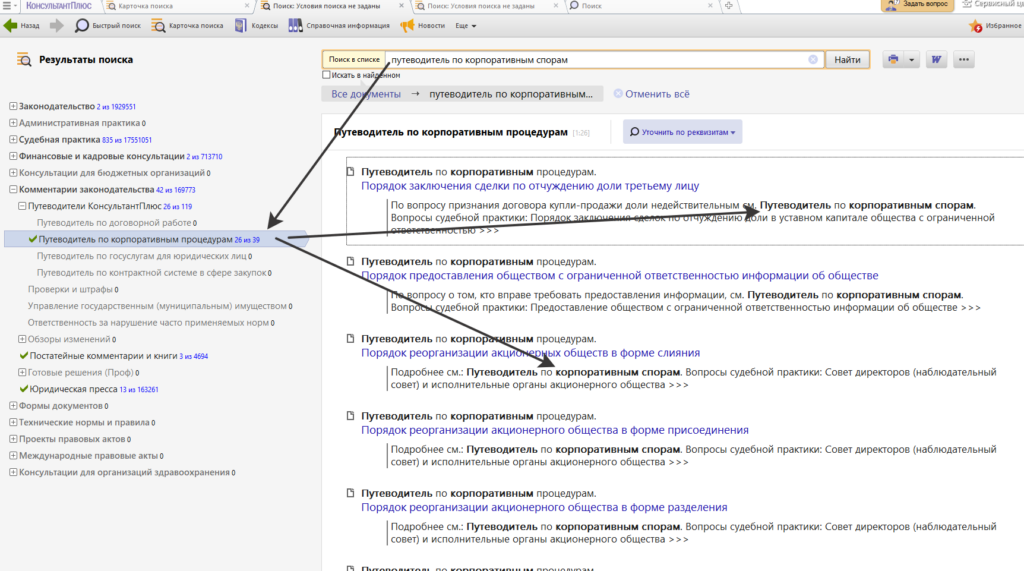Click the 'Найти' search button
This screenshot has width=1024, height=571.
[847, 60]
